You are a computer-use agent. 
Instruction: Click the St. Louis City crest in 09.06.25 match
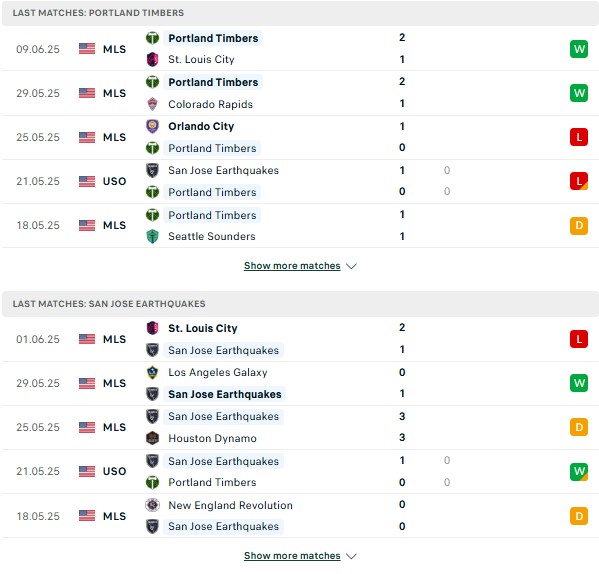pyautogui.click(x=152, y=60)
